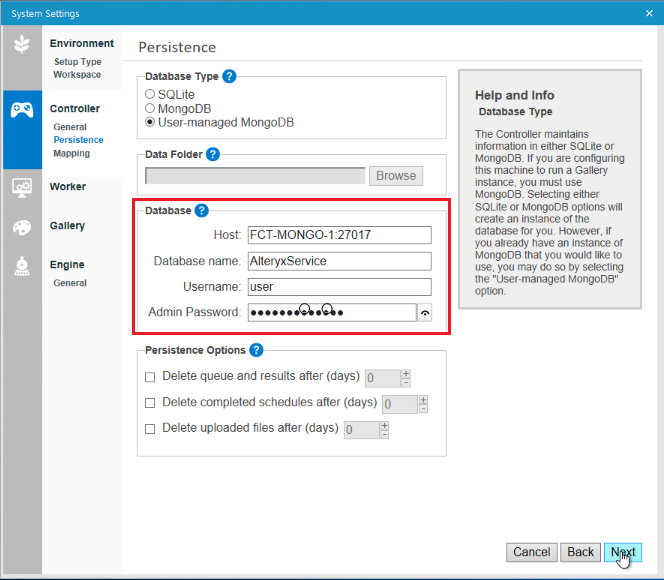664x580 pixels.
Task: Open Setup Type page
Action: click(77, 62)
